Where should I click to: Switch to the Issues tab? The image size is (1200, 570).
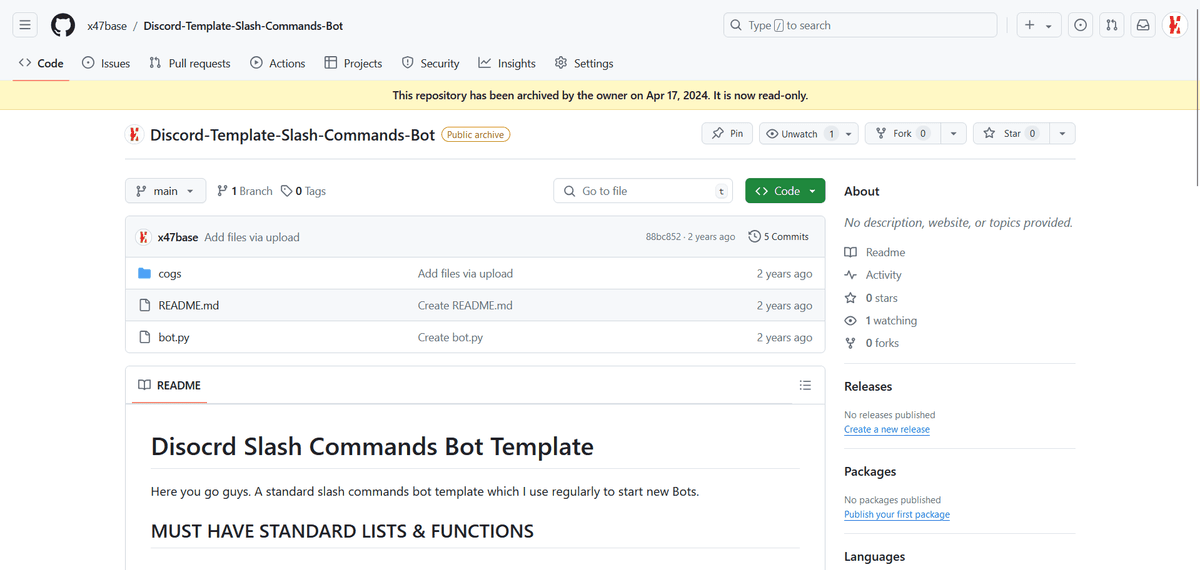[x=106, y=63]
